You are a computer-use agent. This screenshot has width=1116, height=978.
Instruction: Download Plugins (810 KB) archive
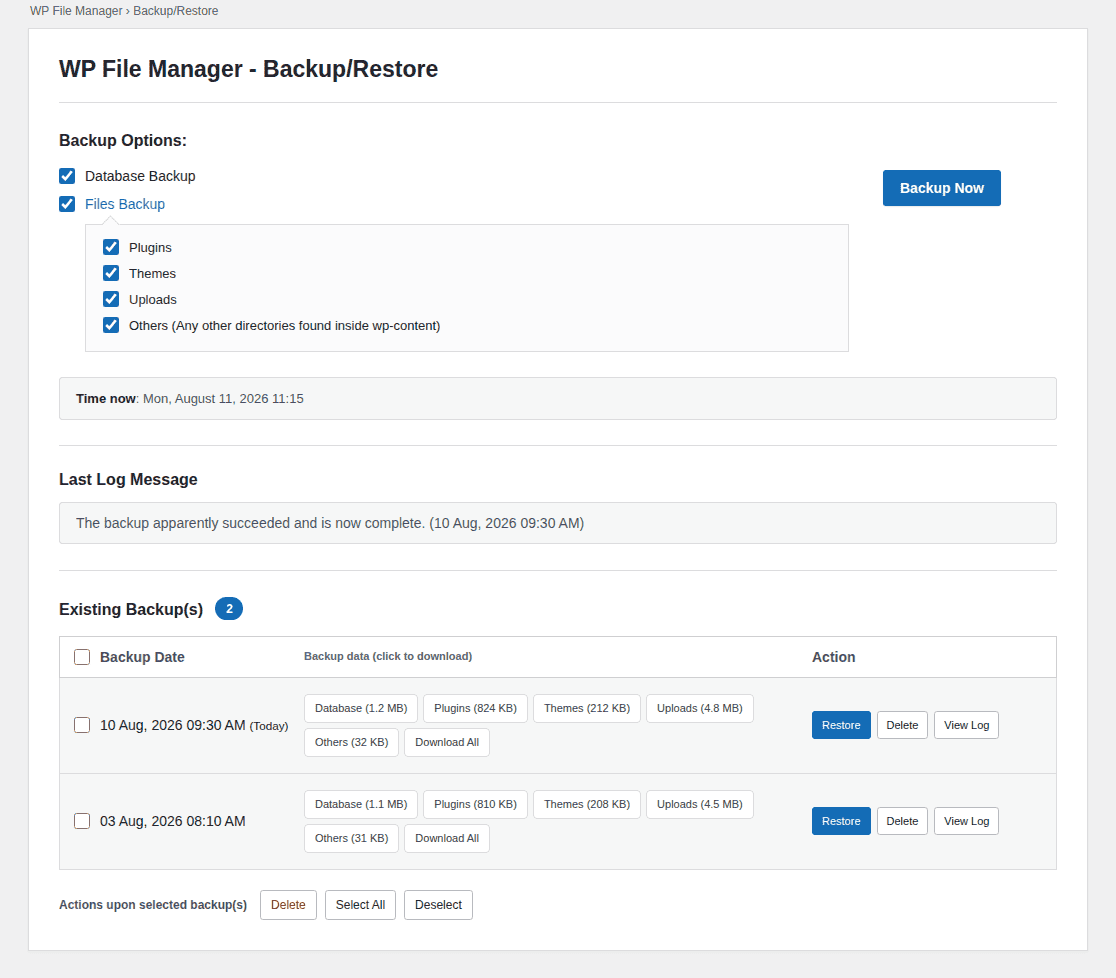pos(475,804)
